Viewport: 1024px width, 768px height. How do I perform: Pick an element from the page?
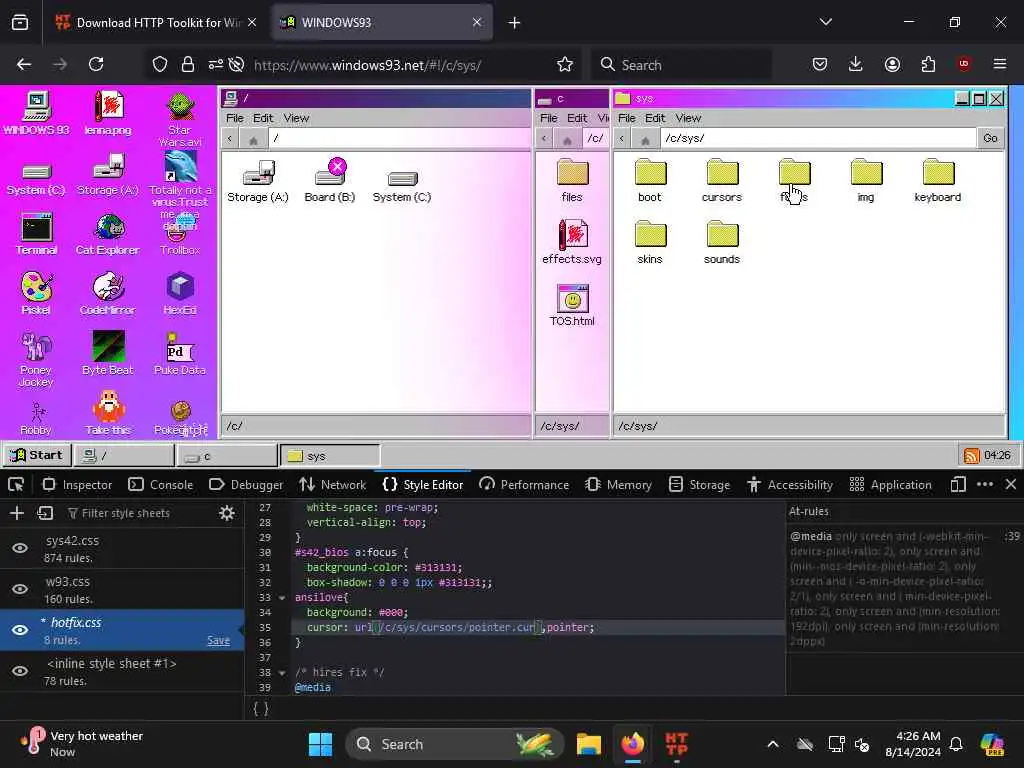coord(16,485)
